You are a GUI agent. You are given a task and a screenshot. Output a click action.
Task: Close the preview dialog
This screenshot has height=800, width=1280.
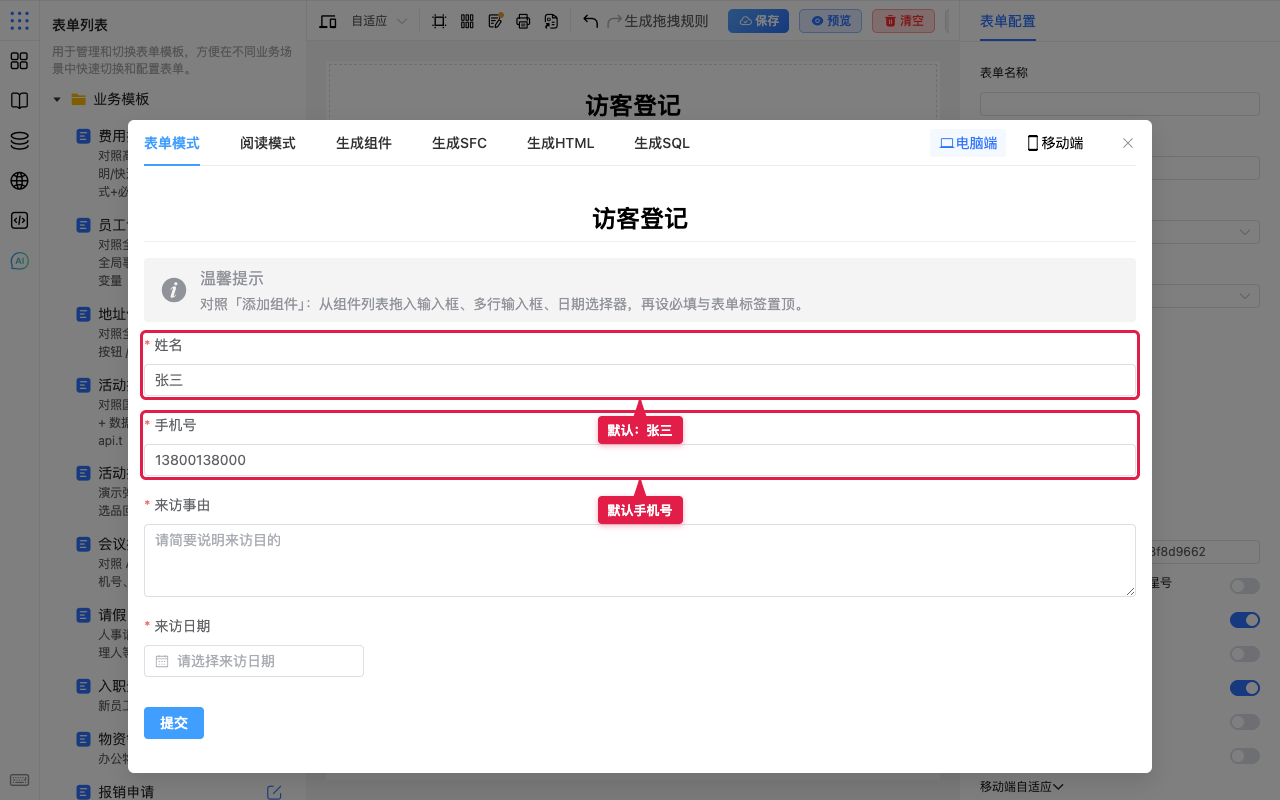pos(1128,143)
